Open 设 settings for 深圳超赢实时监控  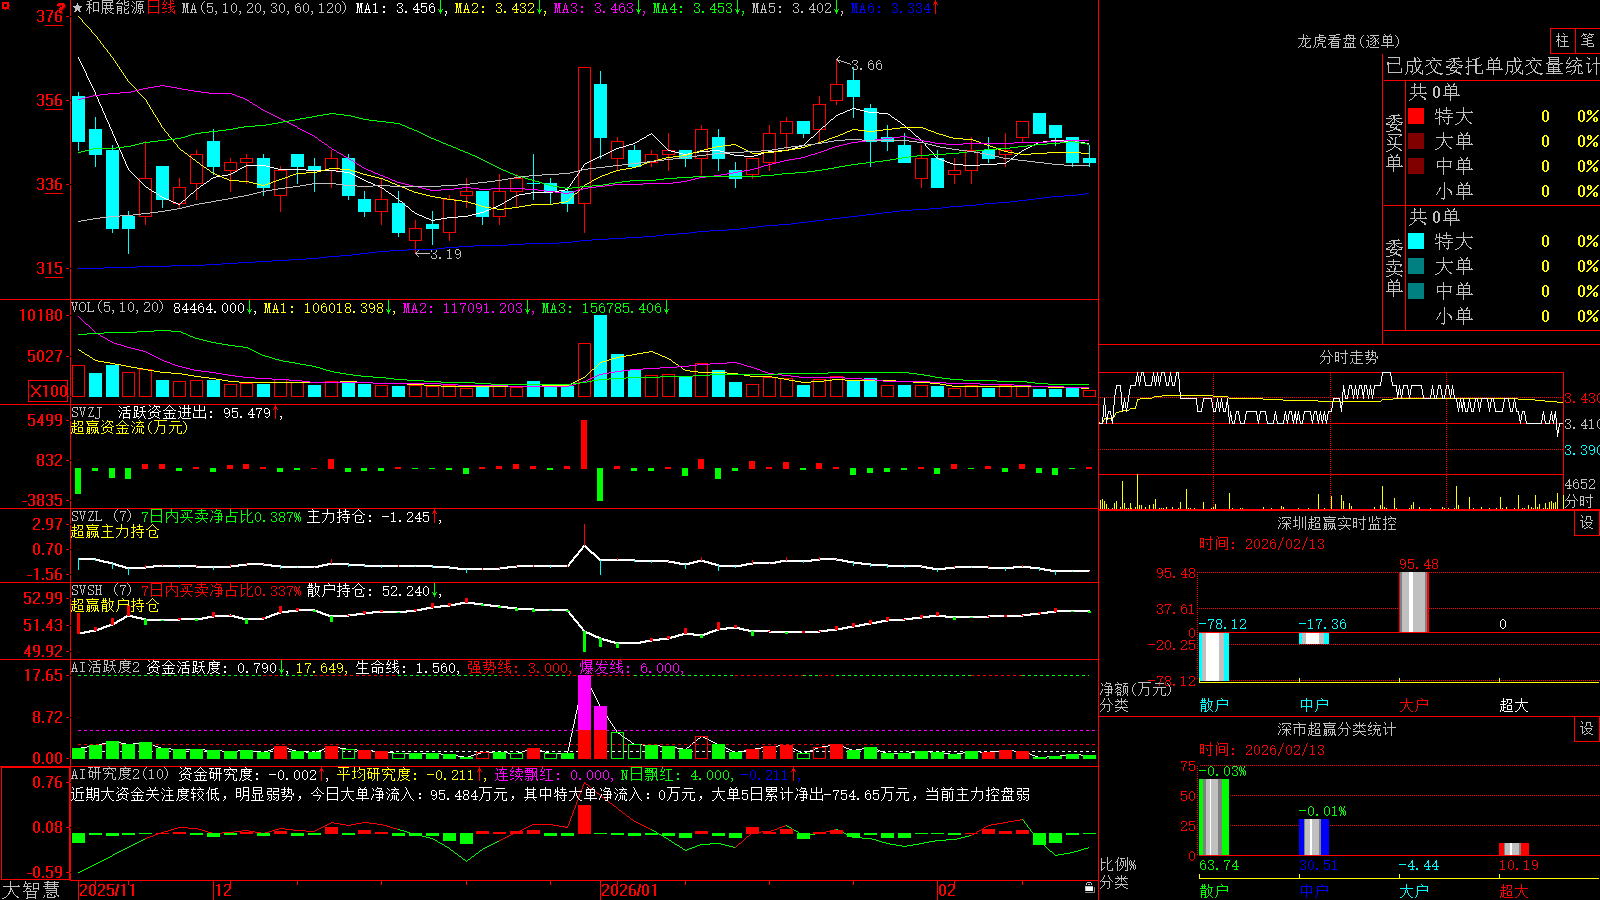point(1587,523)
